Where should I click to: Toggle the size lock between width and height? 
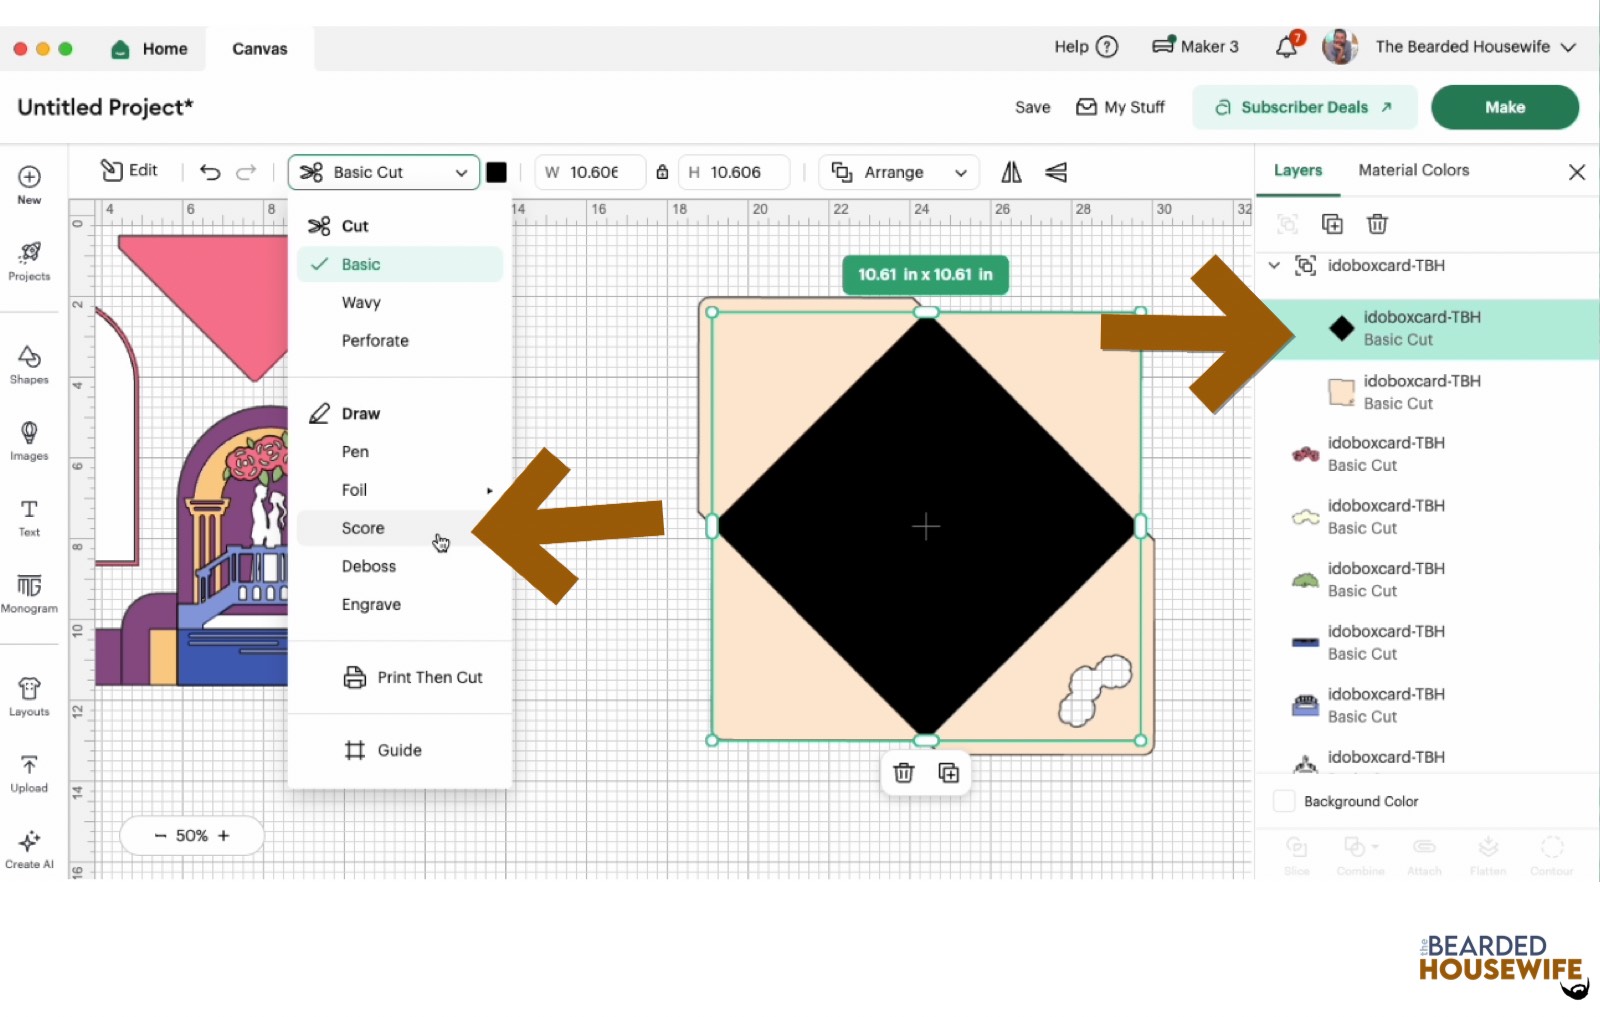click(662, 172)
